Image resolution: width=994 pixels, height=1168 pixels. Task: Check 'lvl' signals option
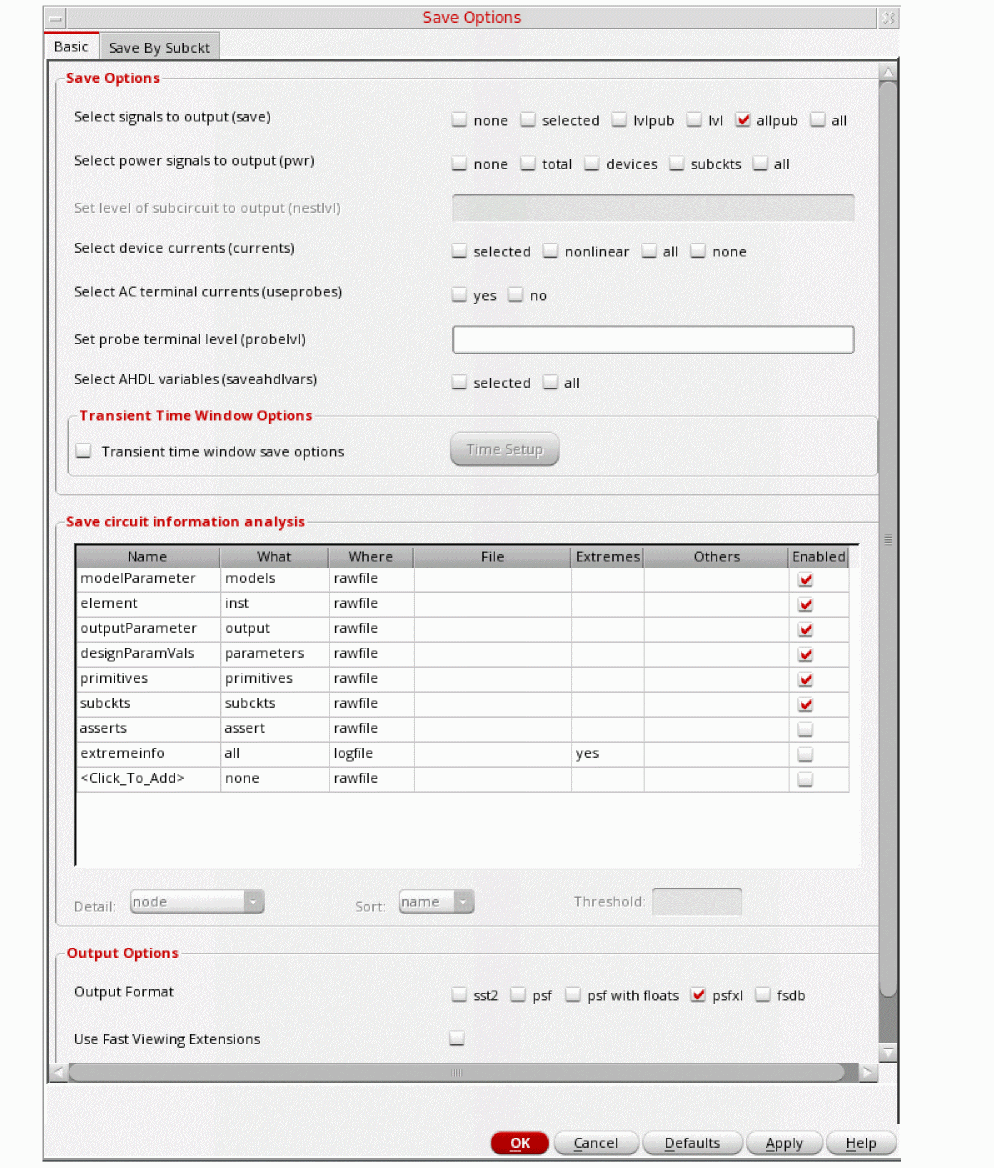694,119
